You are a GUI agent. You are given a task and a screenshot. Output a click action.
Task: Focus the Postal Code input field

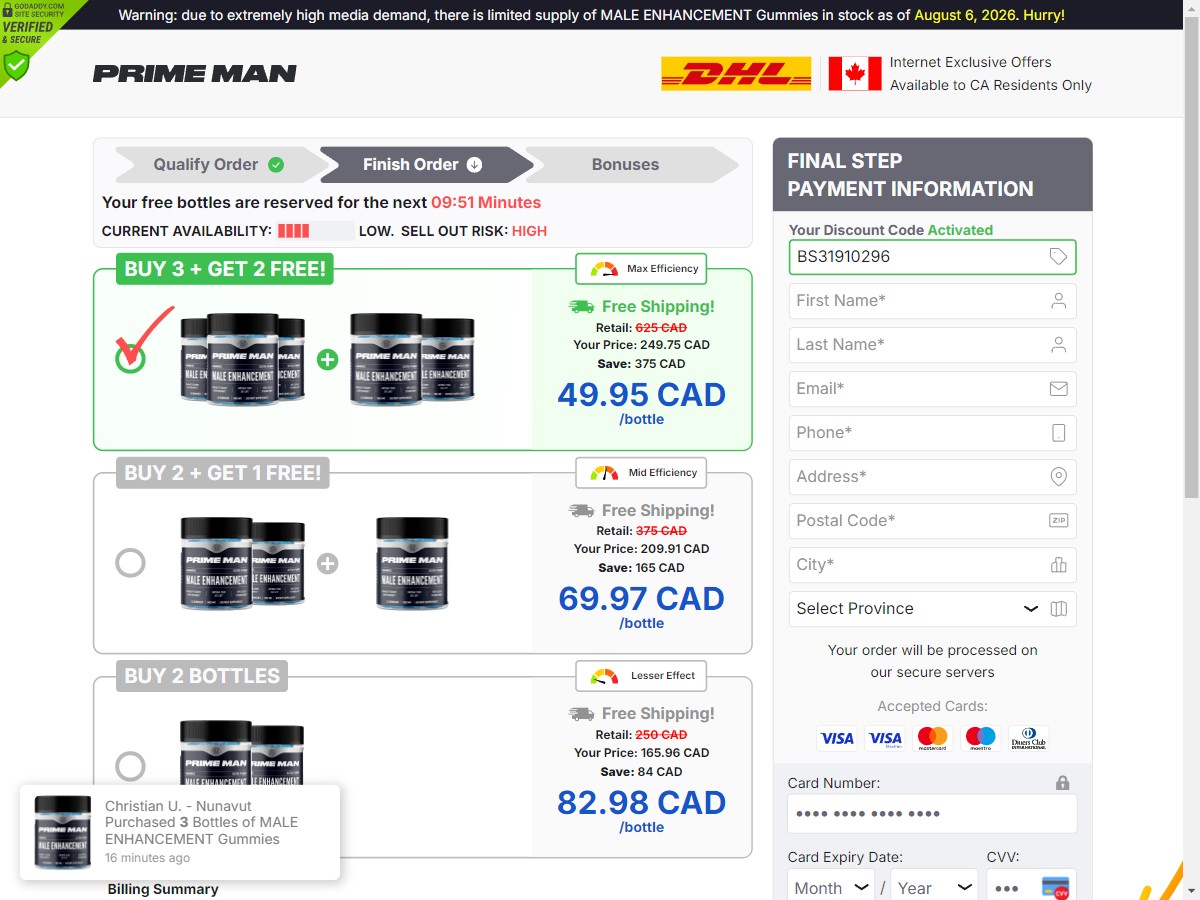[x=932, y=521]
